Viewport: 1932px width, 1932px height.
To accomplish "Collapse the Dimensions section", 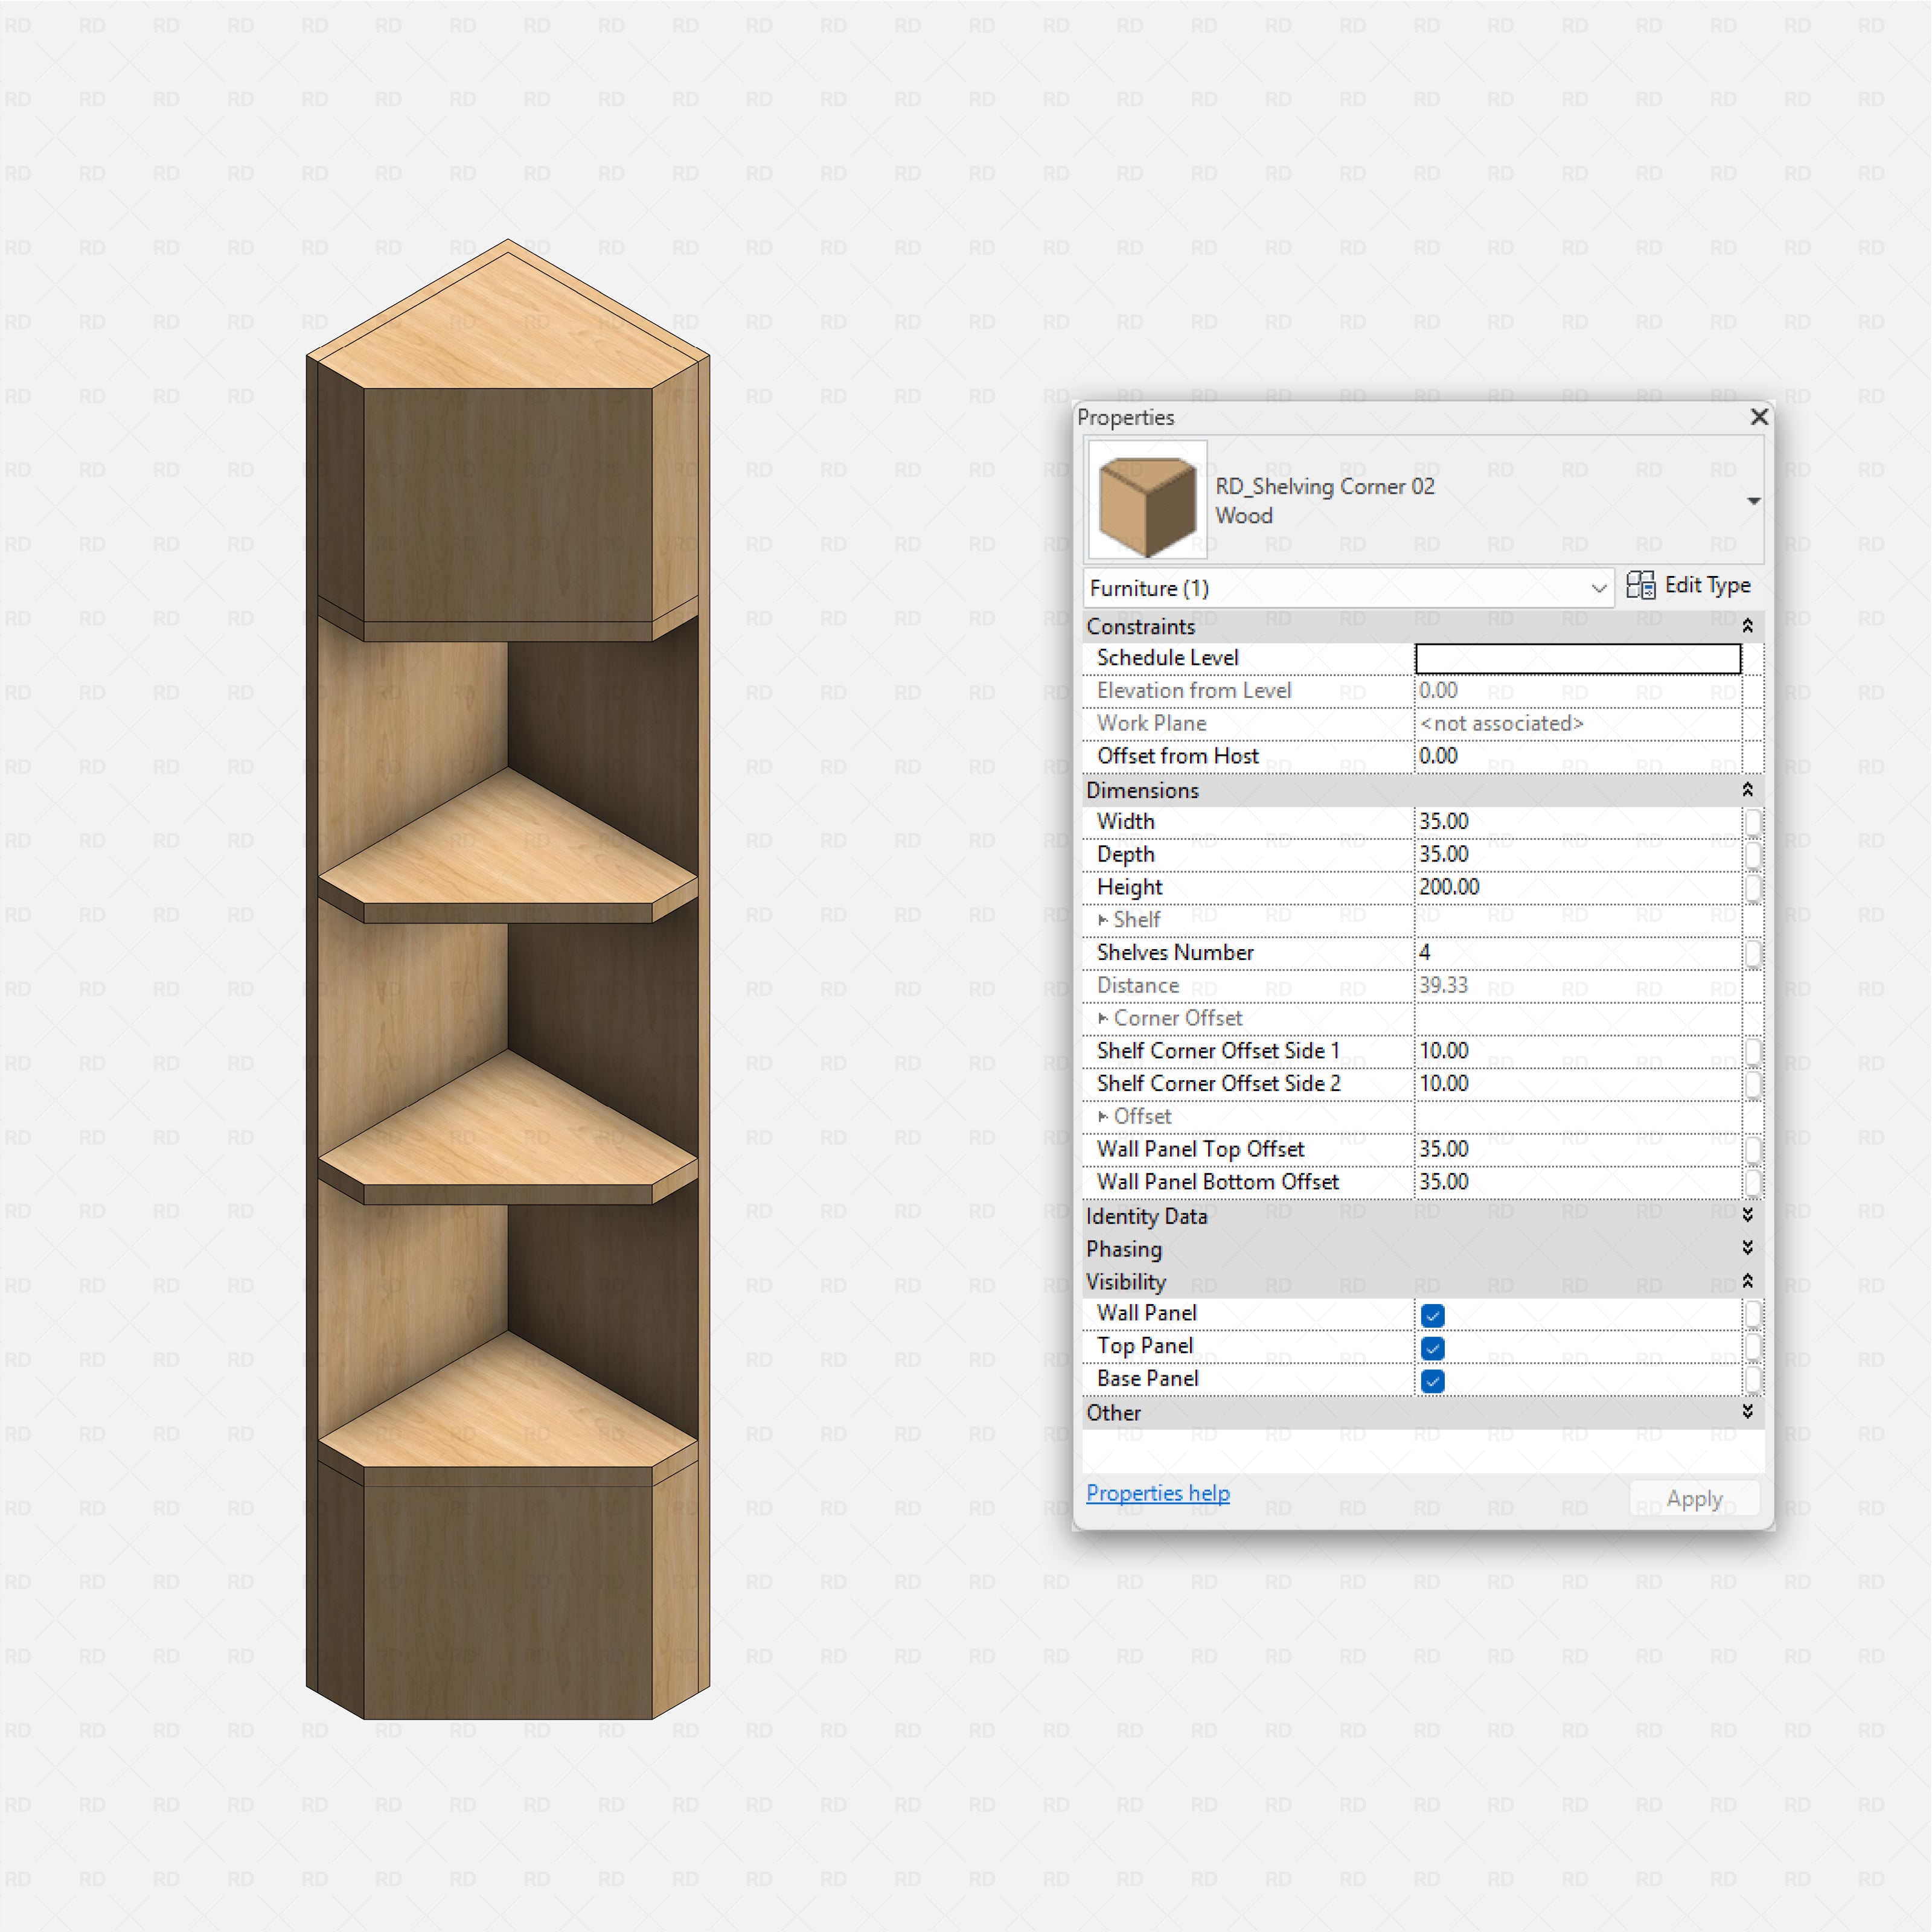I will [x=1748, y=790].
